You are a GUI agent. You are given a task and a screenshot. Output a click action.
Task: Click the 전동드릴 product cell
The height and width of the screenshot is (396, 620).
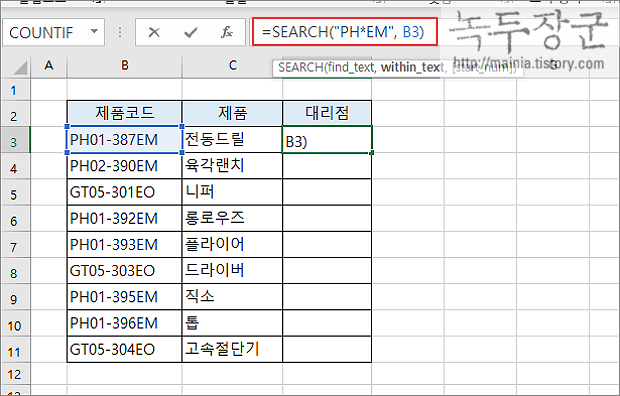click(x=232, y=140)
